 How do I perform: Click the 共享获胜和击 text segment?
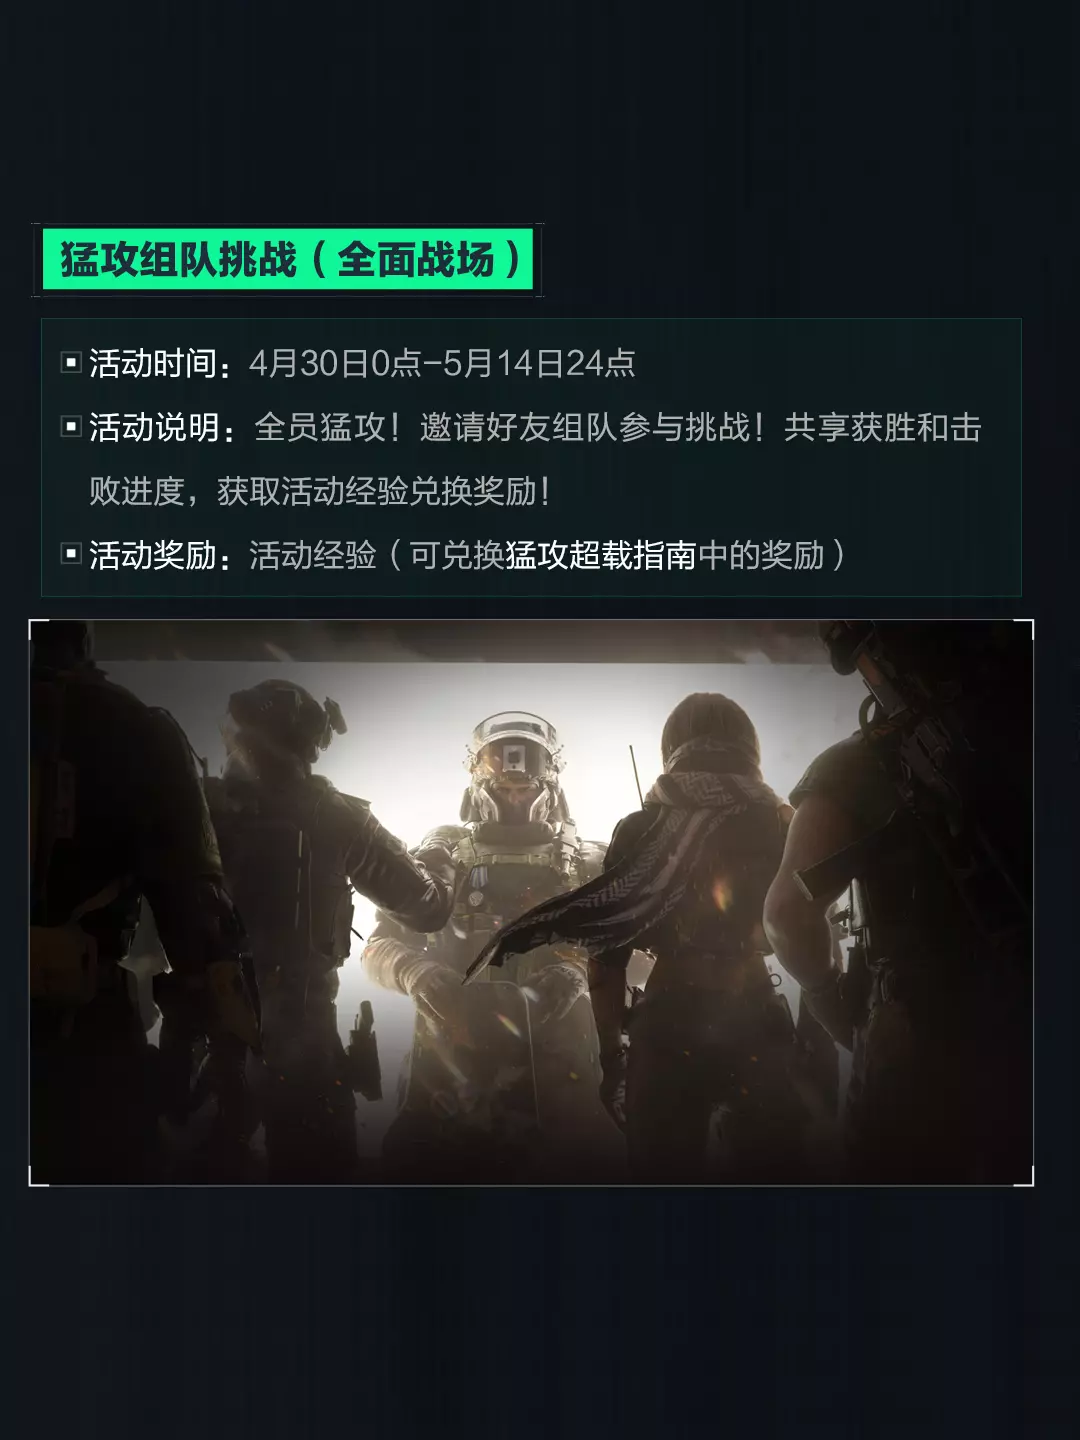tap(882, 427)
